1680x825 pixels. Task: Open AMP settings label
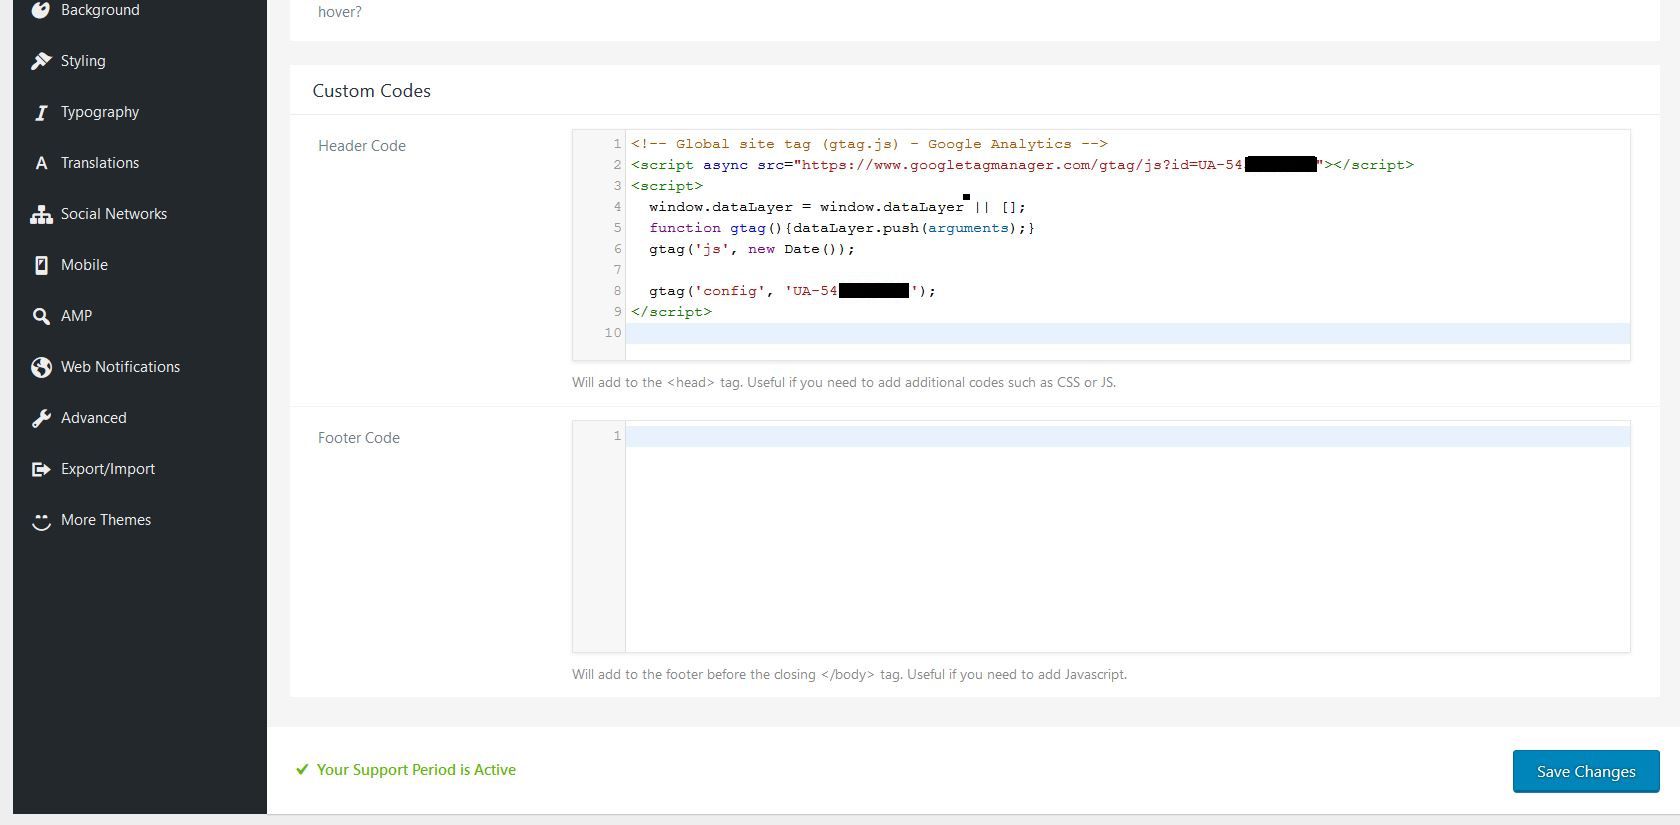pyautogui.click(x=76, y=316)
